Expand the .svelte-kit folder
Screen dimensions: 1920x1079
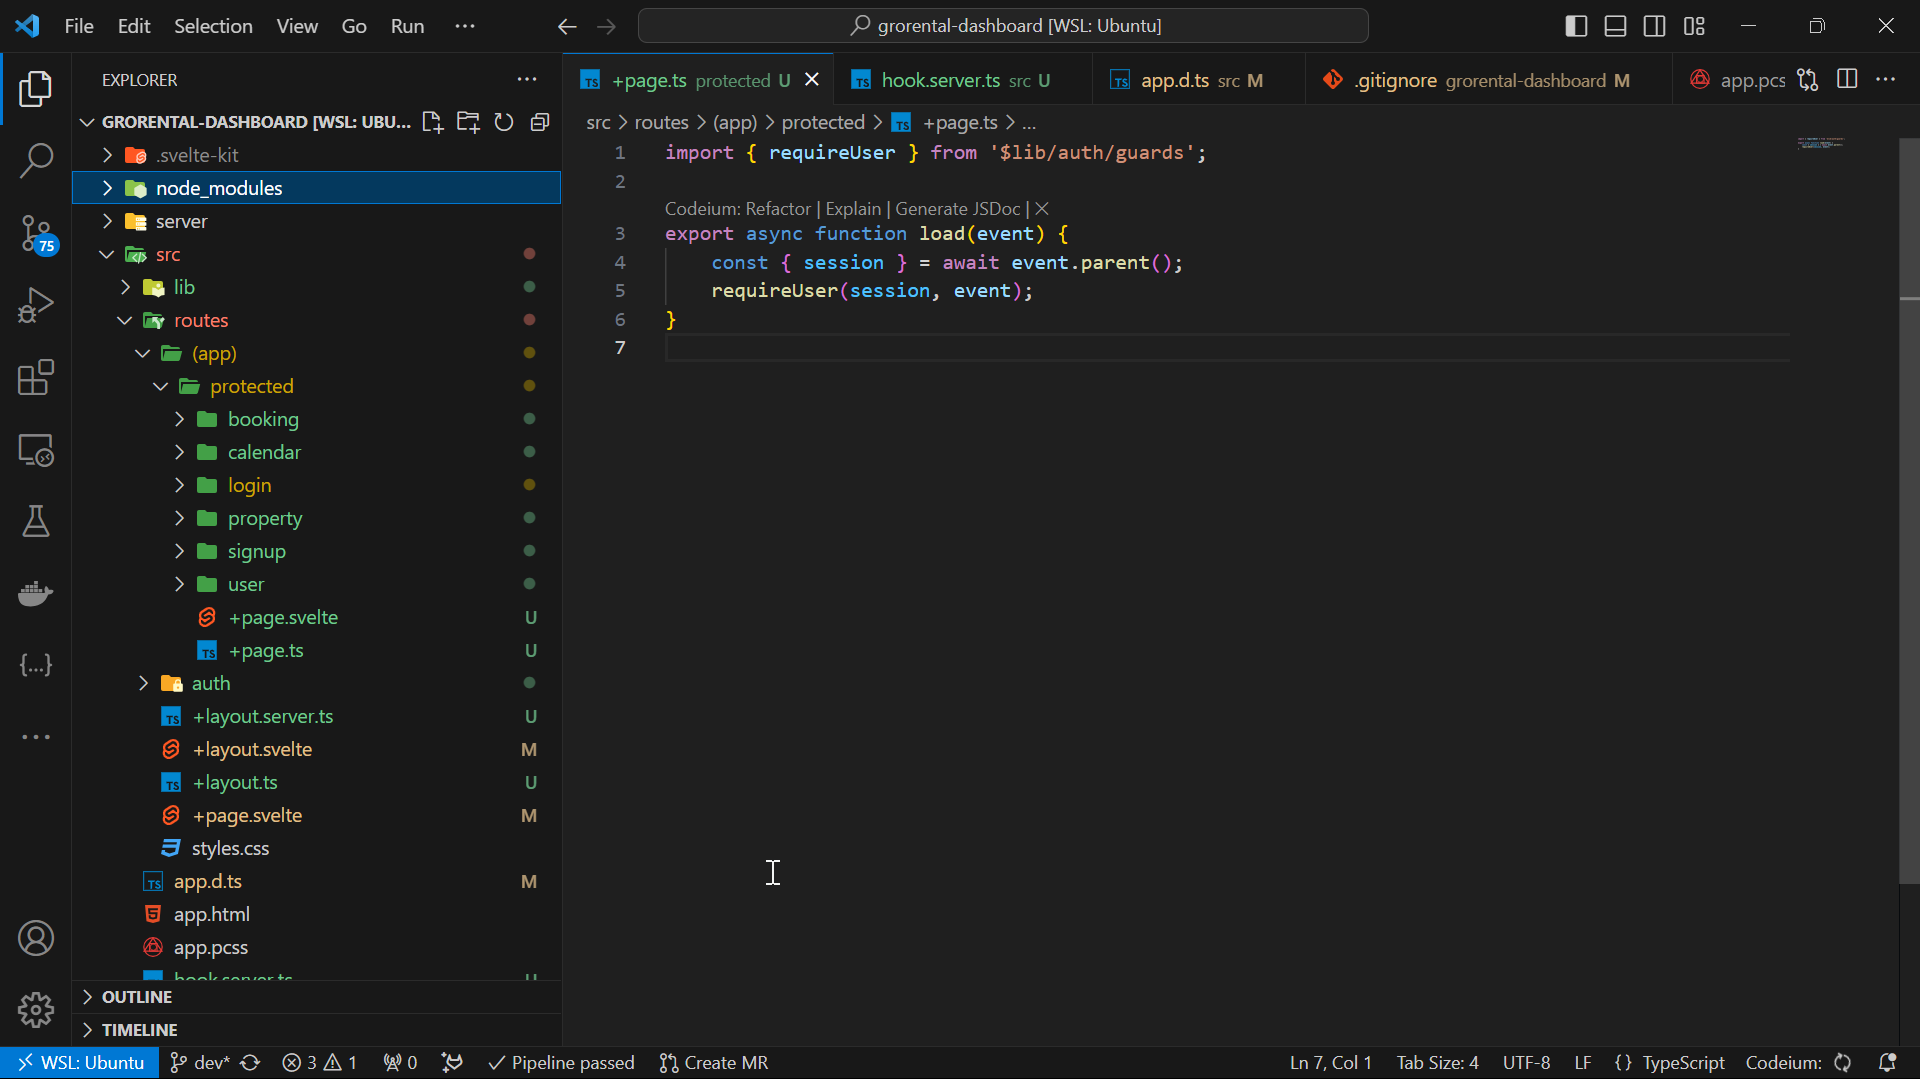click(x=316, y=155)
